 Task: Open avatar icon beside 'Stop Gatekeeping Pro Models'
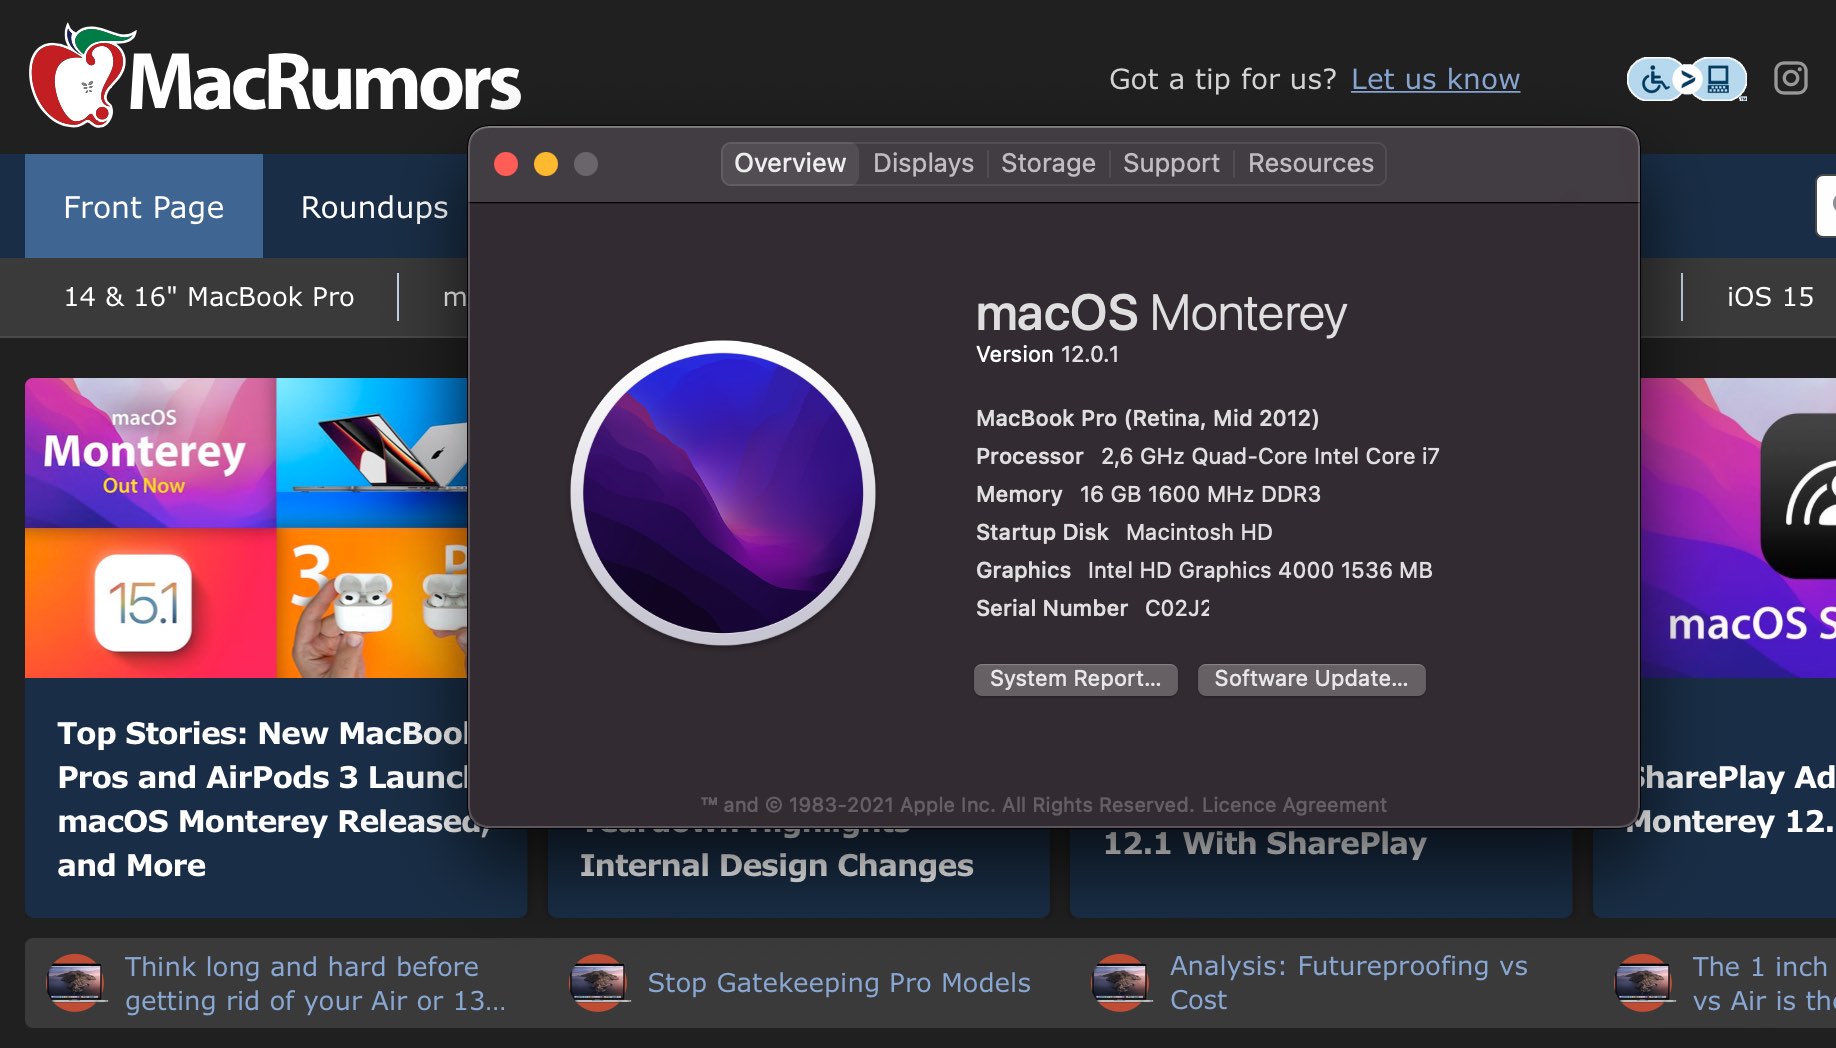tap(598, 983)
